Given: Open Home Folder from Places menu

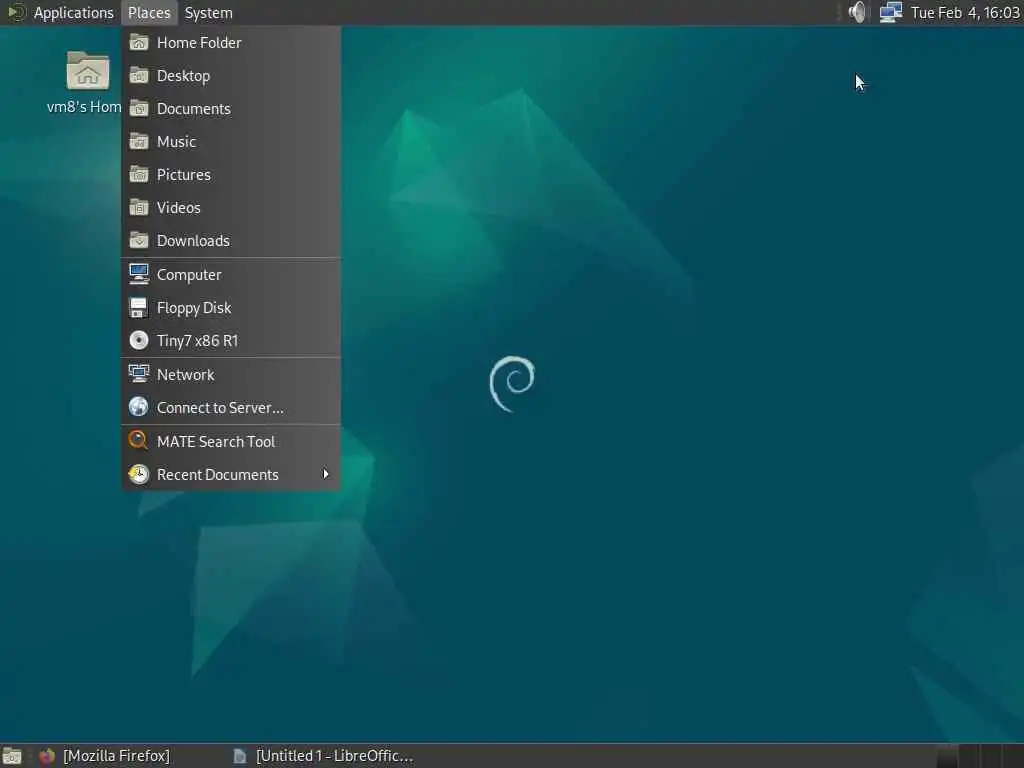Looking at the screenshot, I should pos(231,42).
